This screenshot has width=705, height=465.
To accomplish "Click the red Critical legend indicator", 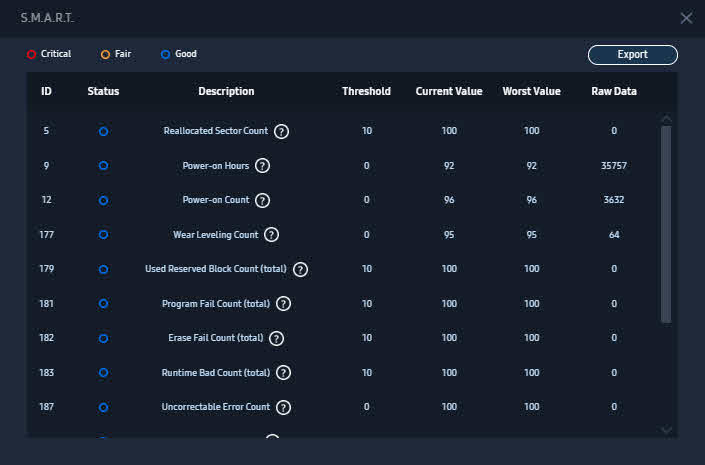I will (x=32, y=54).
